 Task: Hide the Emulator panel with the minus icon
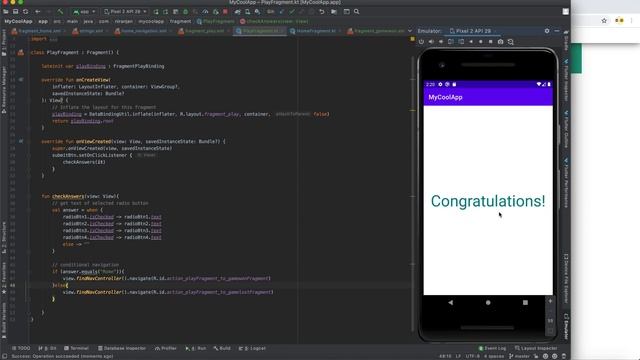click(557, 31)
